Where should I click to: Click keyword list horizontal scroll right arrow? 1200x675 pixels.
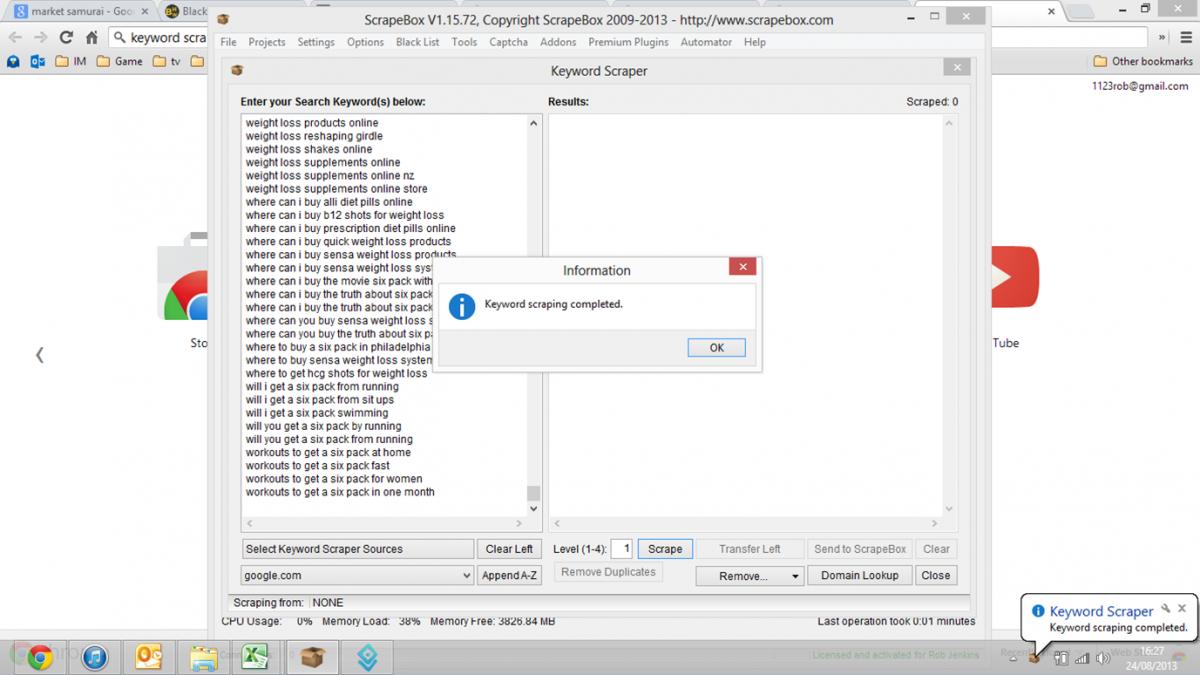pyautogui.click(x=519, y=523)
